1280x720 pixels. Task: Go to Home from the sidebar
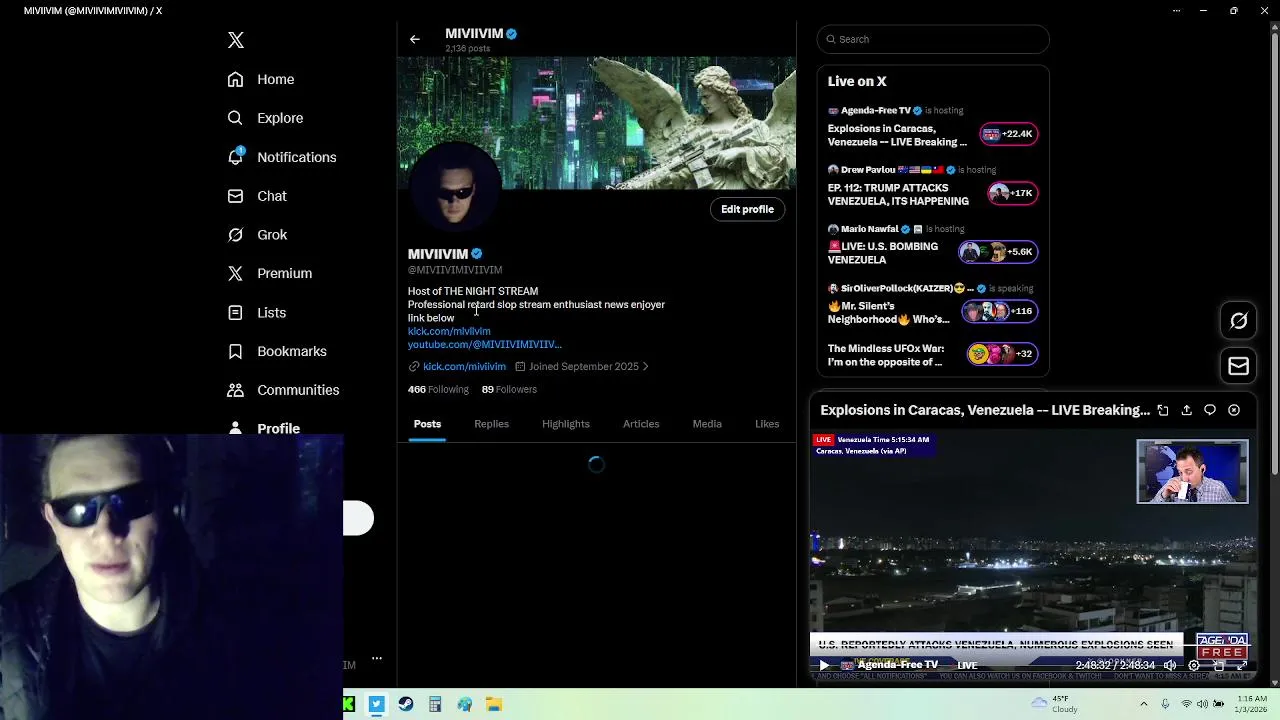[260, 79]
